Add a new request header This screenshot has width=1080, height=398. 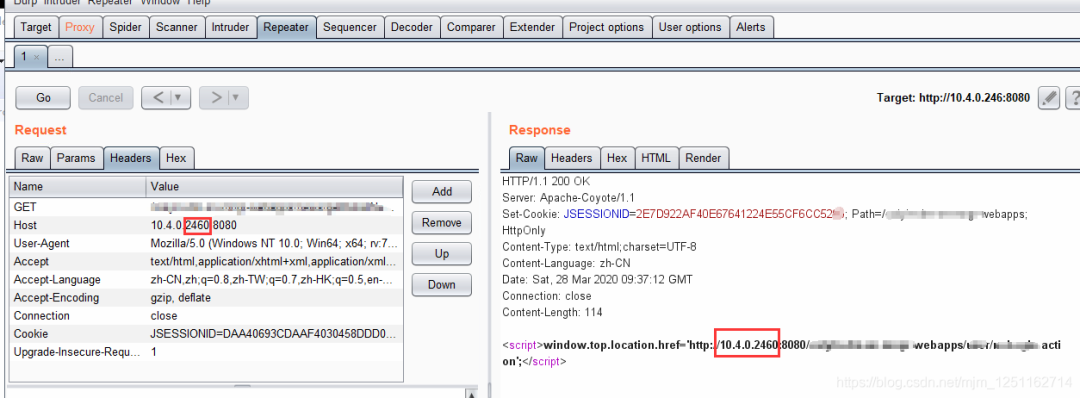click(x=442, y=191)
